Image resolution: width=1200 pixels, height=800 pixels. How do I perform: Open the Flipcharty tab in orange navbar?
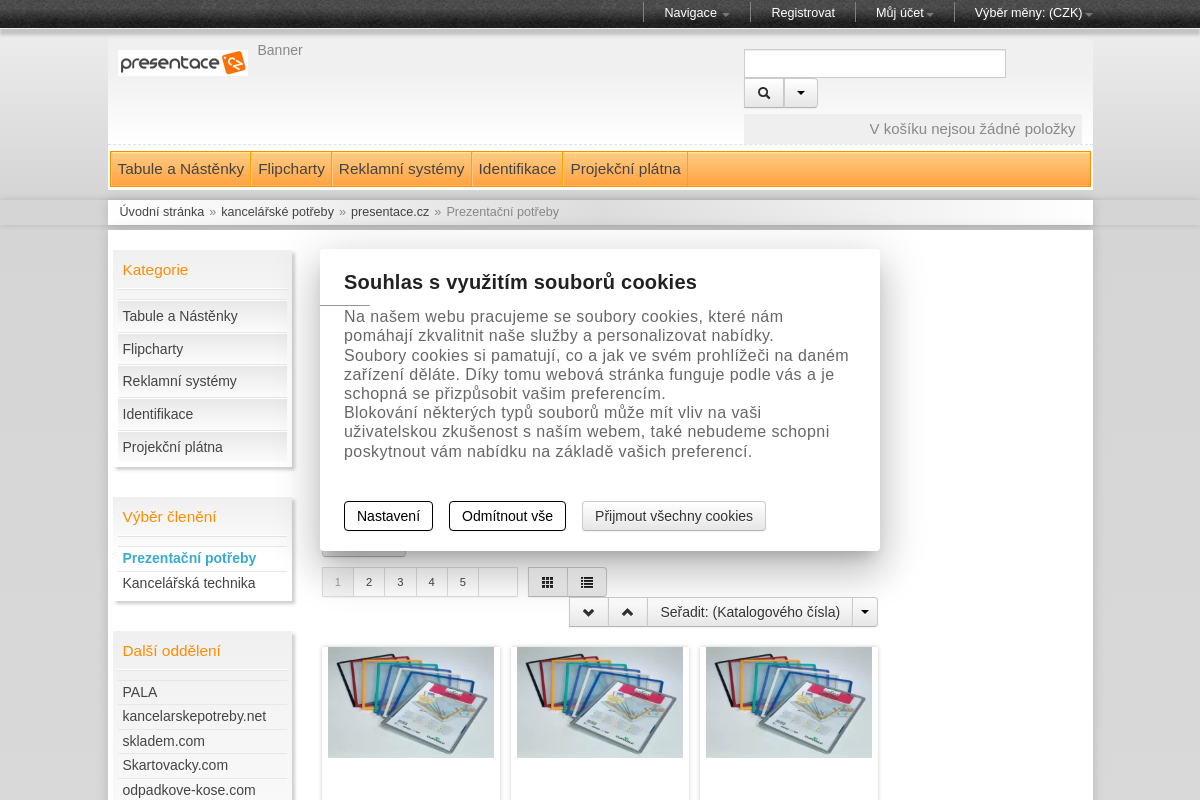click(291, 169)
